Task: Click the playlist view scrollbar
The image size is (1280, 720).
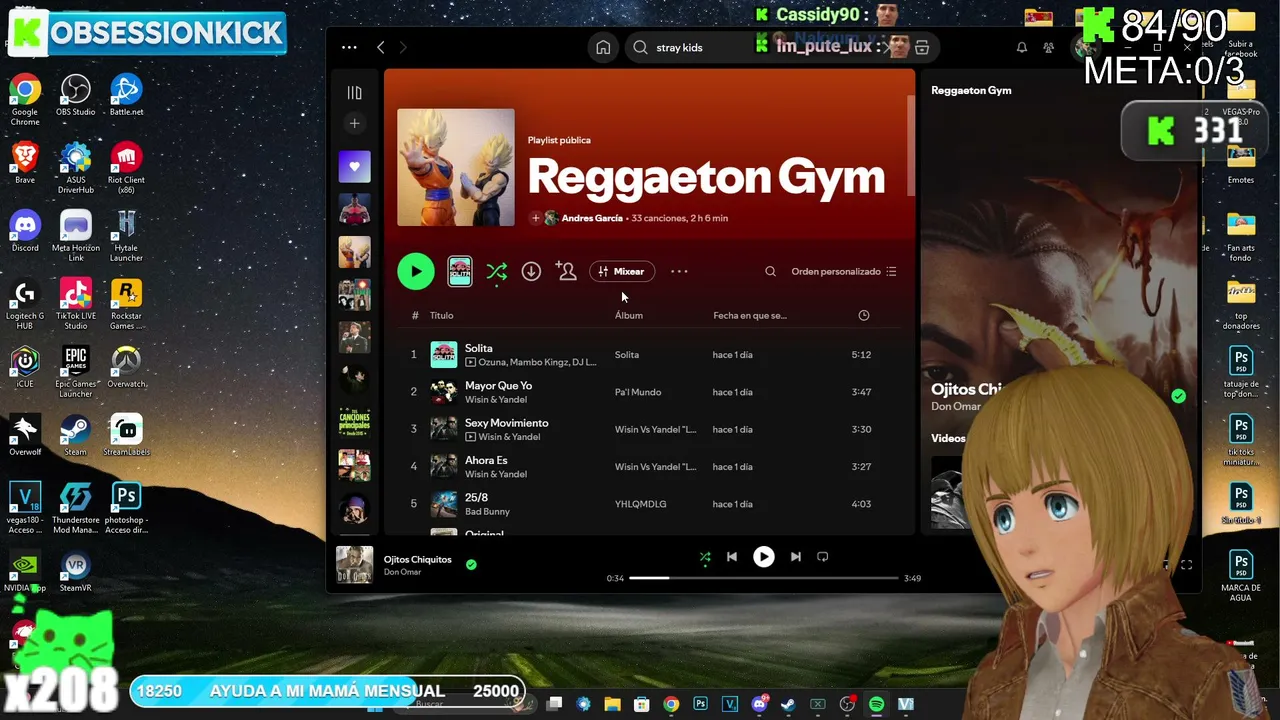Action: point(911,145)
